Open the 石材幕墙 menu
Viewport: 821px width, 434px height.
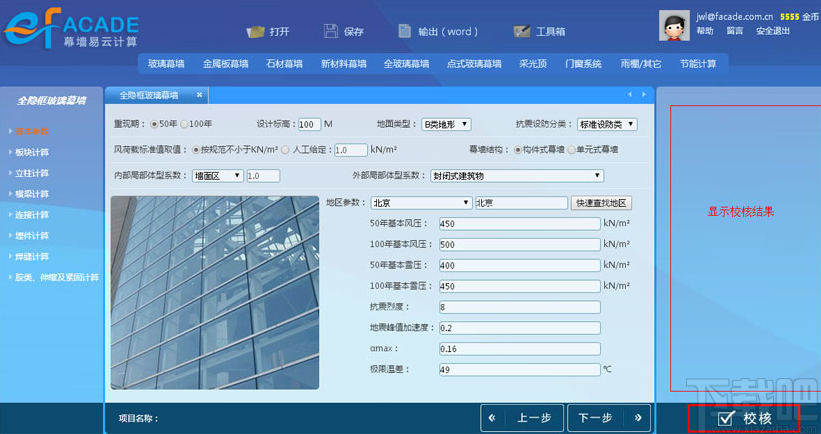(284, 64)
